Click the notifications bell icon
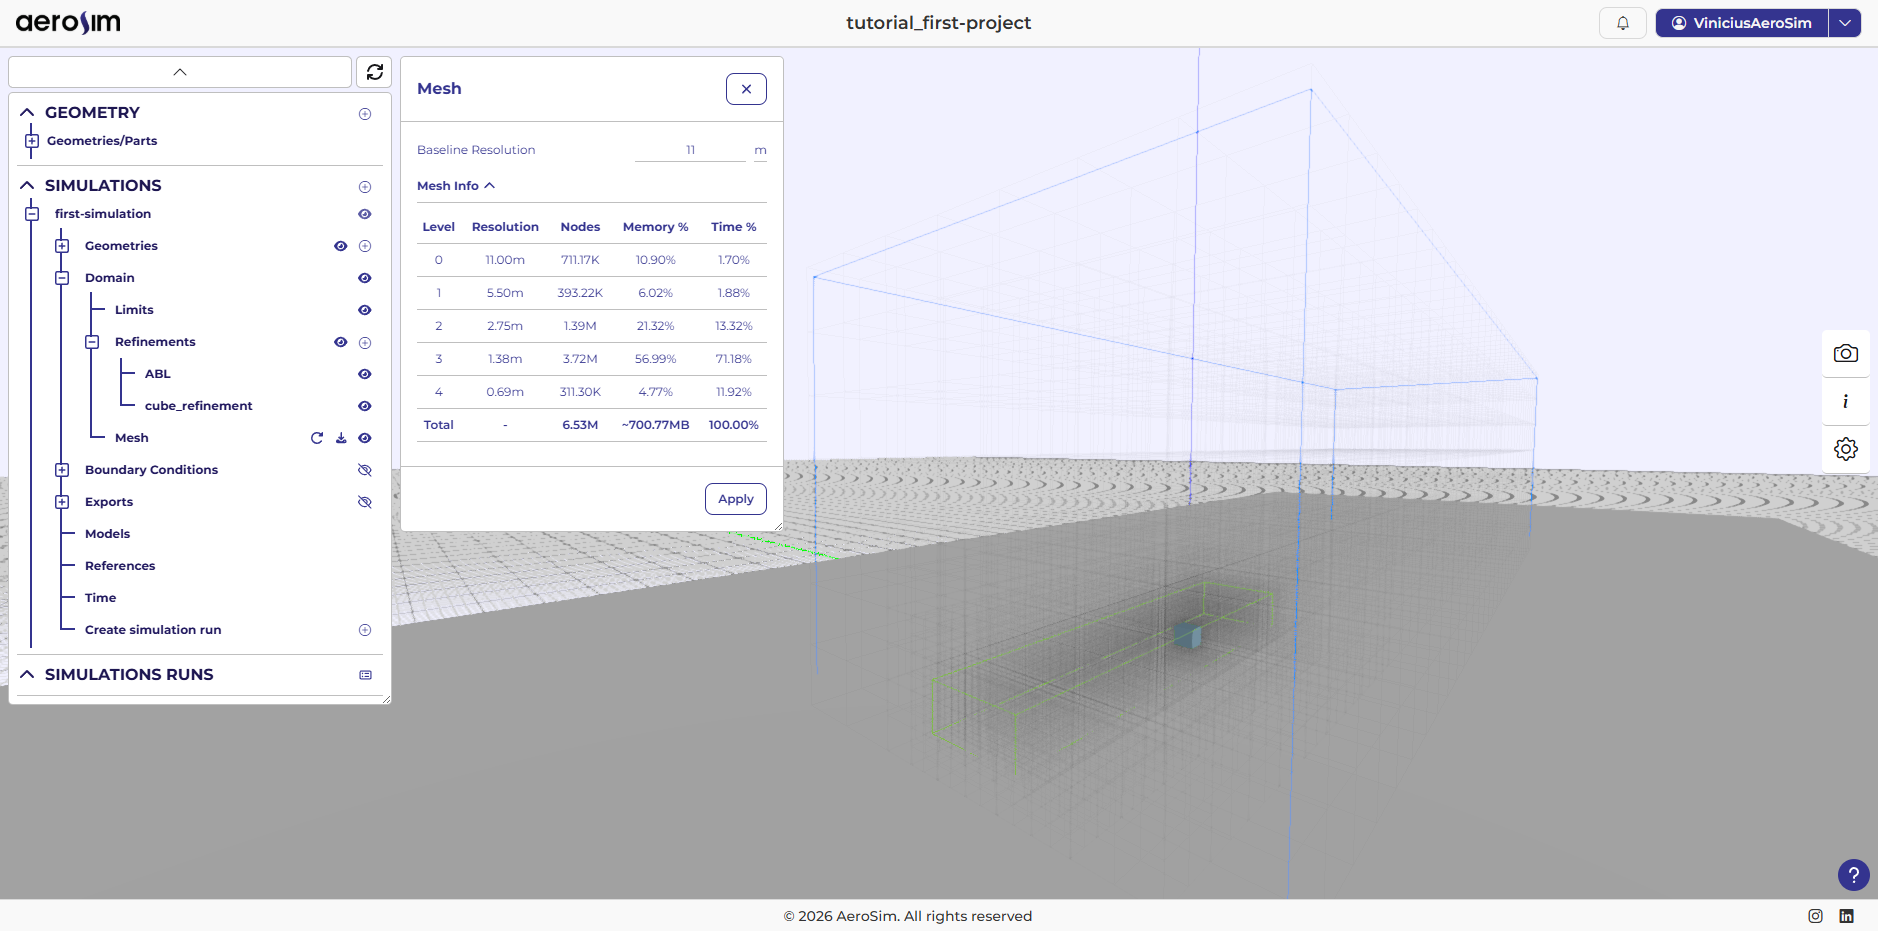 [x=1622, y=23]
